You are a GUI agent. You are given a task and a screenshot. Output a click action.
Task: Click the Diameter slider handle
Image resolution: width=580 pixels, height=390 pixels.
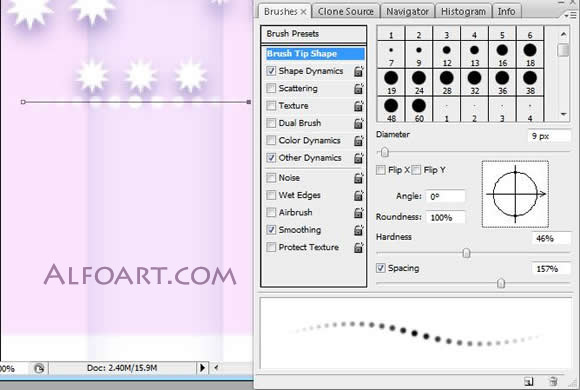(385, 152)
